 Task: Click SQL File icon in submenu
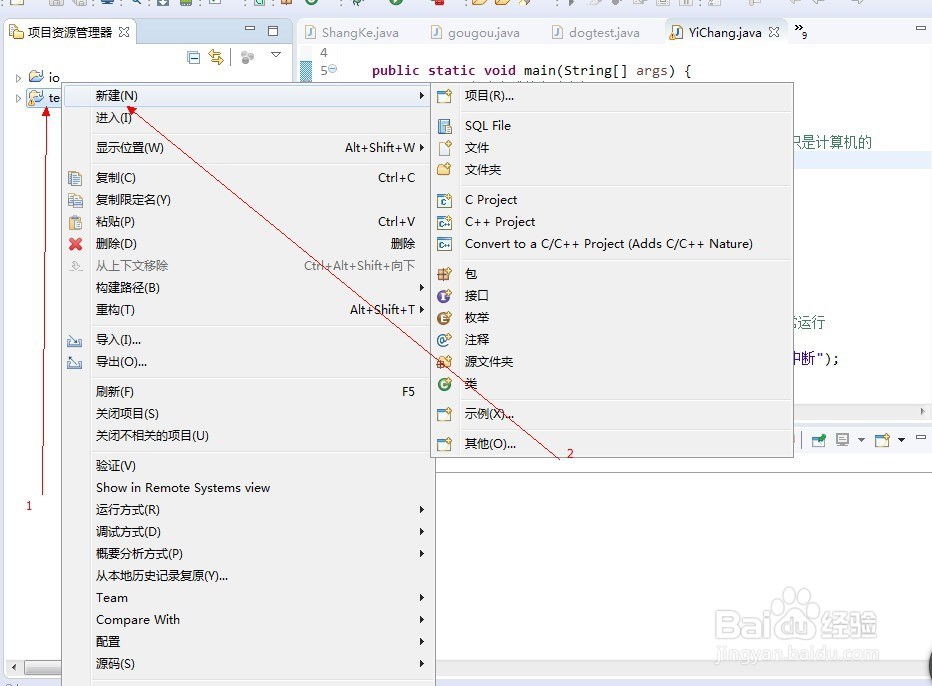(445, 125)
